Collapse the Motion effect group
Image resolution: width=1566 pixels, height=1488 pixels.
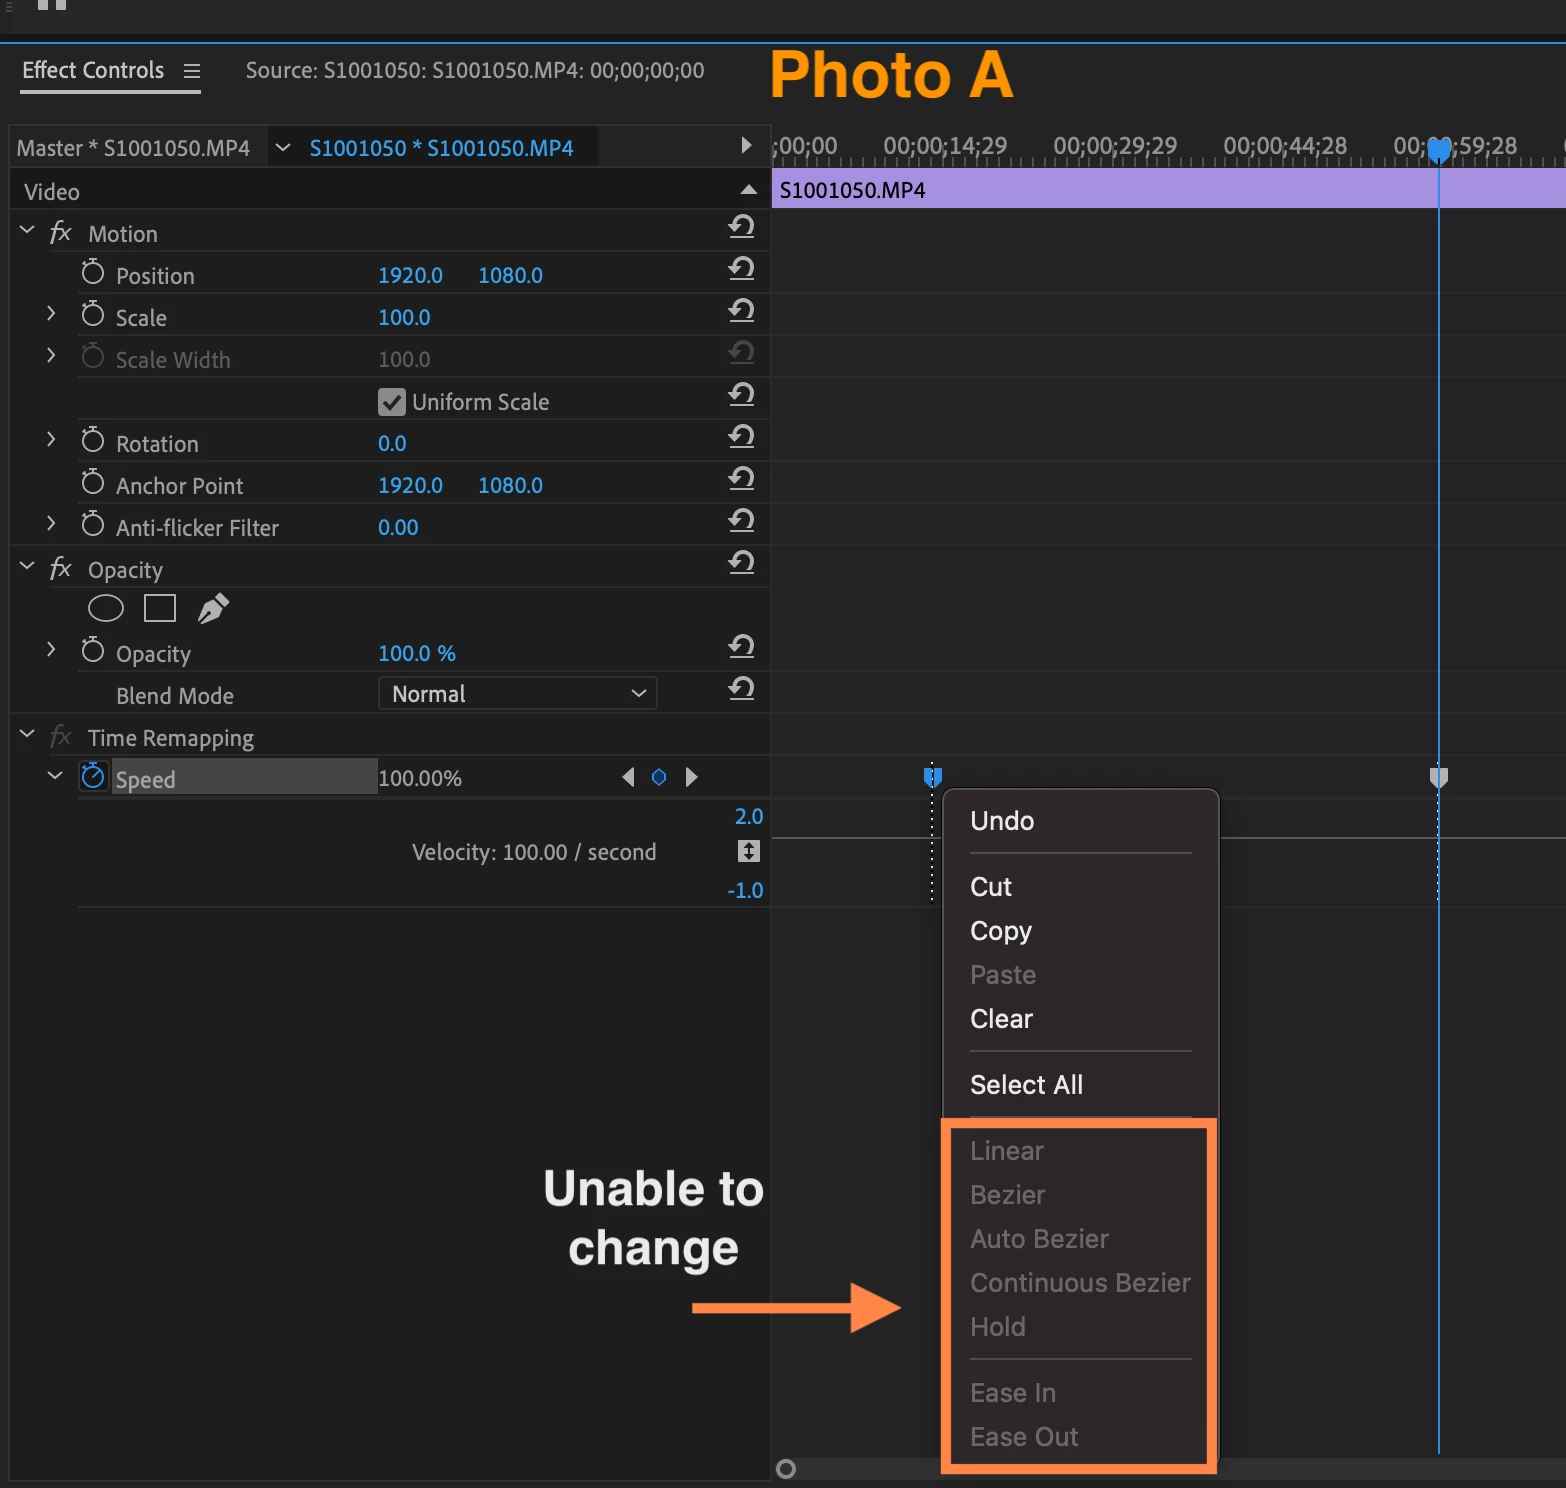coord(27,231)
